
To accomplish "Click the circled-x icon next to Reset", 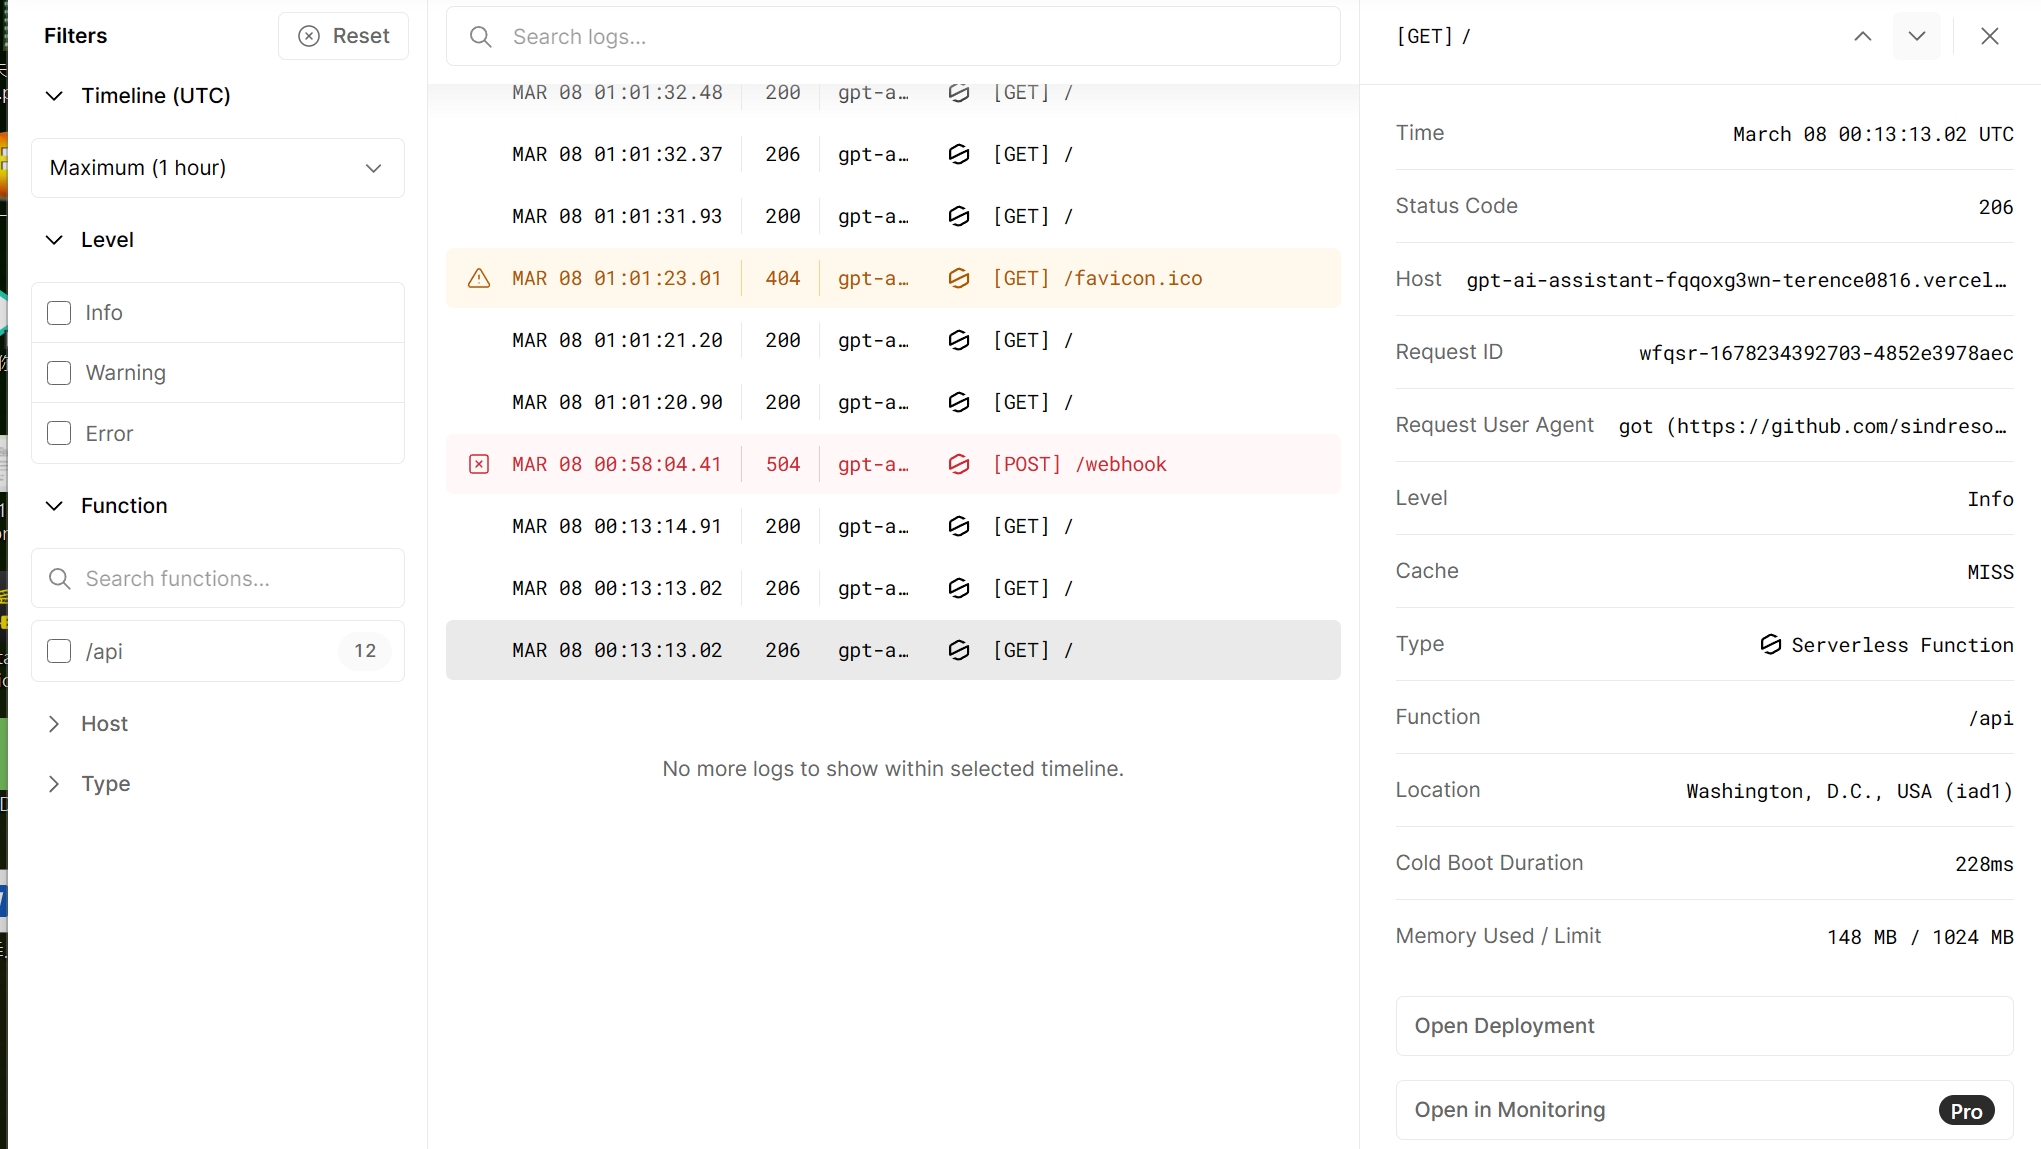I will [x=308, y=35].
